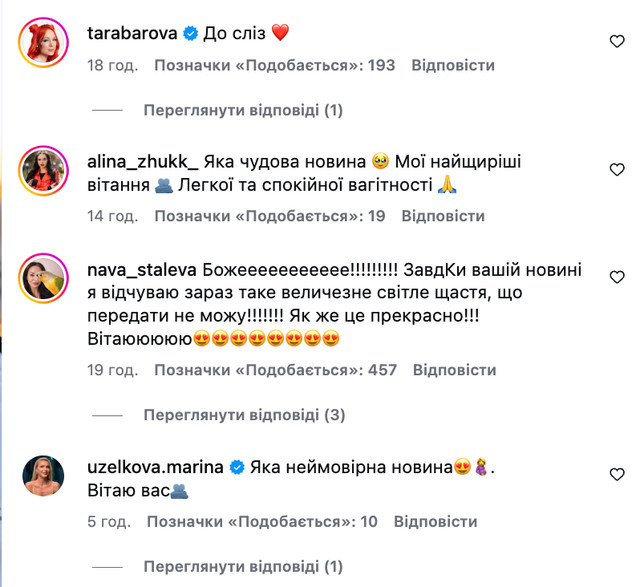The image size is (640, 587).
Task: Expand the single reply under tarabarova's comment
Action: coord(243,110)
